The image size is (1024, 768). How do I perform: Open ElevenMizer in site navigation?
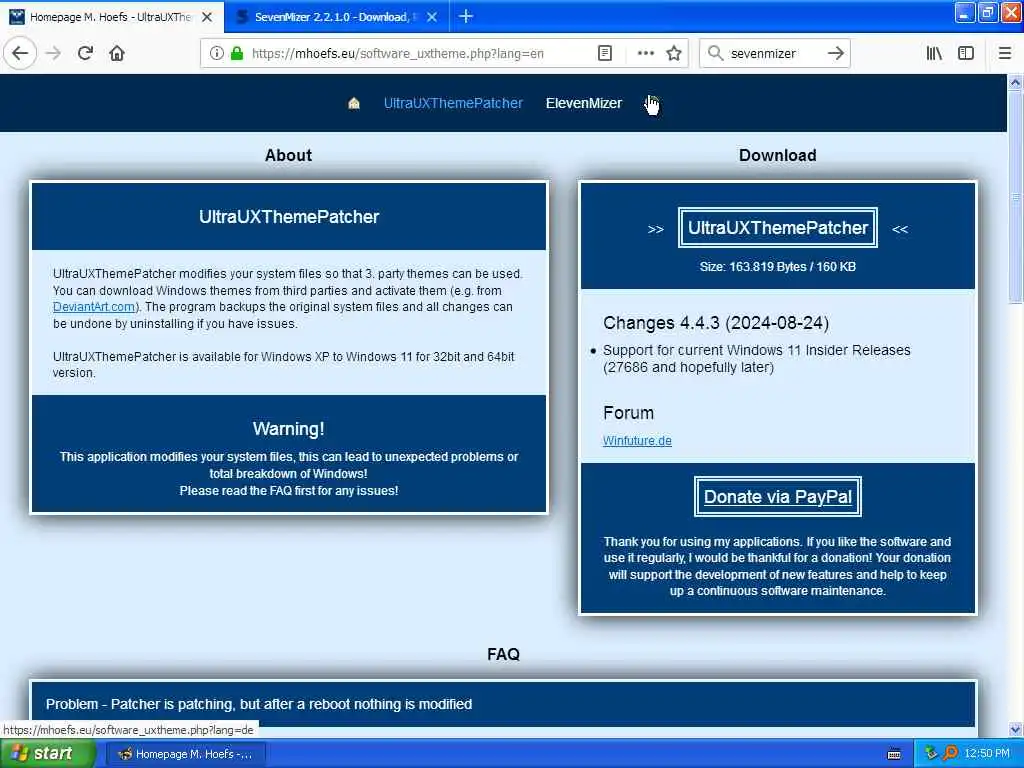pyautogui.click(x=584, y=103)
